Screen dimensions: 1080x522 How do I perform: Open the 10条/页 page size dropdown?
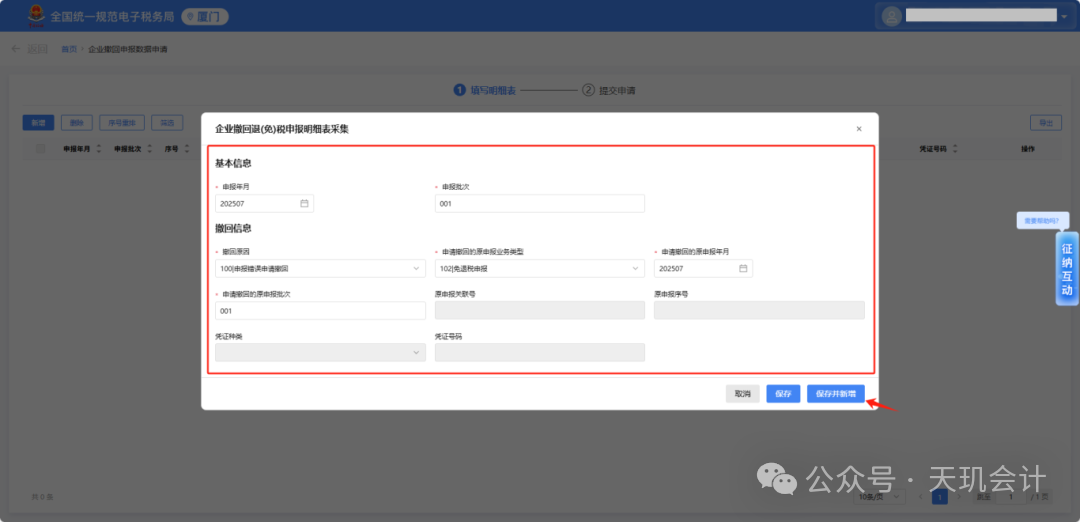pyautogui.click(x=880, y=497)
